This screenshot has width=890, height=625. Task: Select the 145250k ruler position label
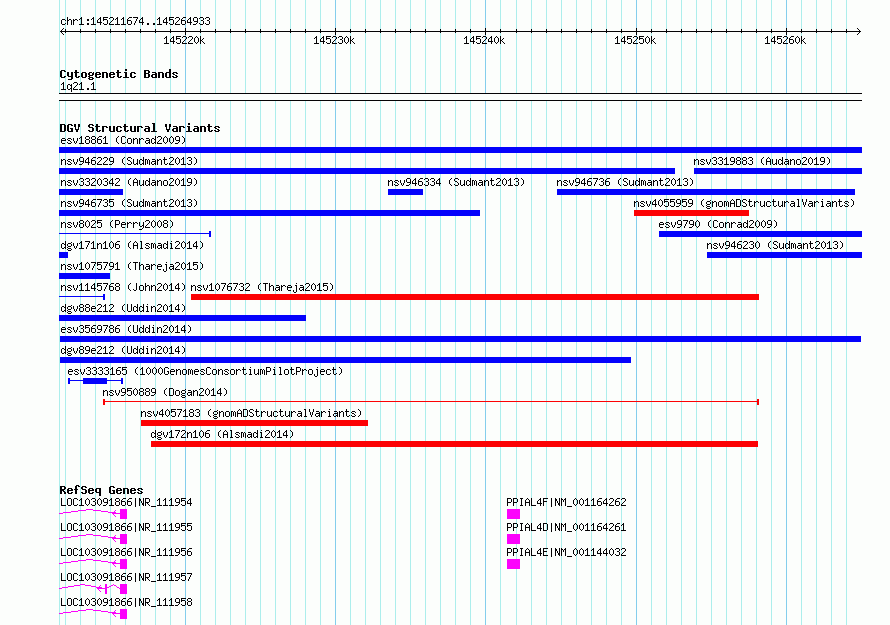[x=635, y=40]
